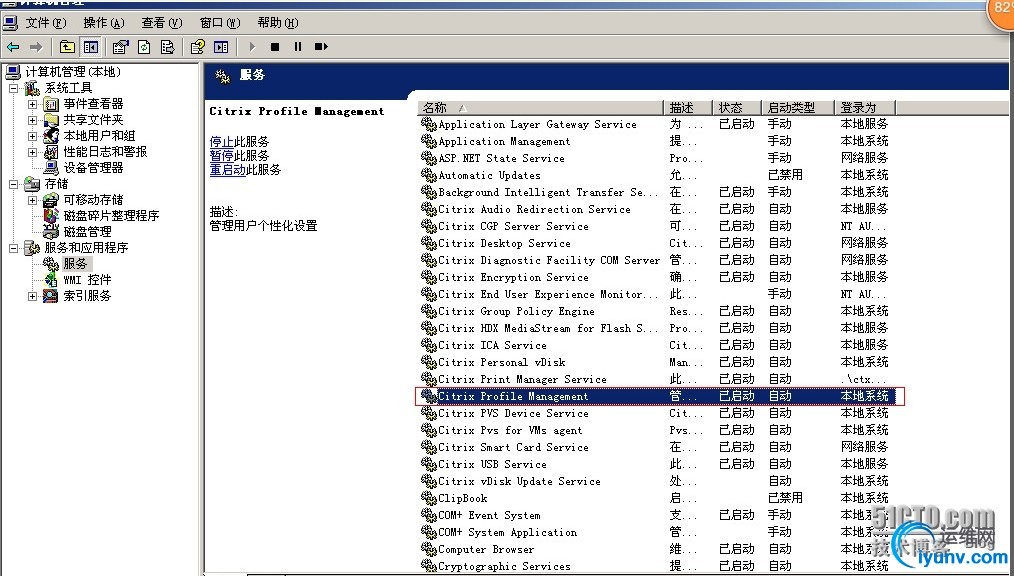This screenshot has width=1014, height=576.
Task: Select the WMI 控件 tree item
Action: (x=87, y=280)
